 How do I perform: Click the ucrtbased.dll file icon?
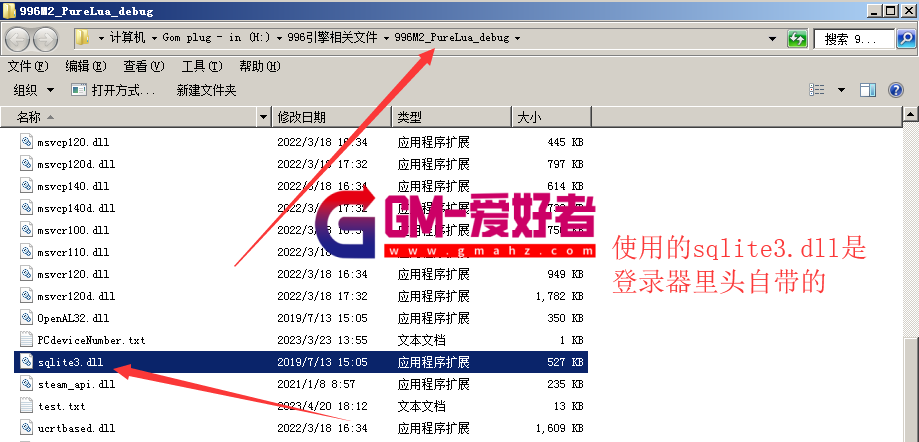26,428
